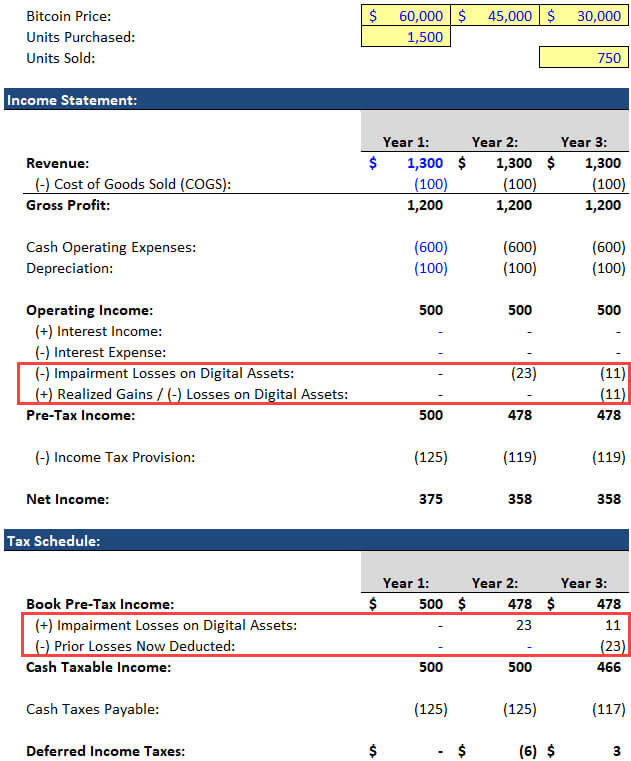Screen dimensions: 631x761
Task: Select the 'Income Statement:' header bar
Action: coord(316,99)
